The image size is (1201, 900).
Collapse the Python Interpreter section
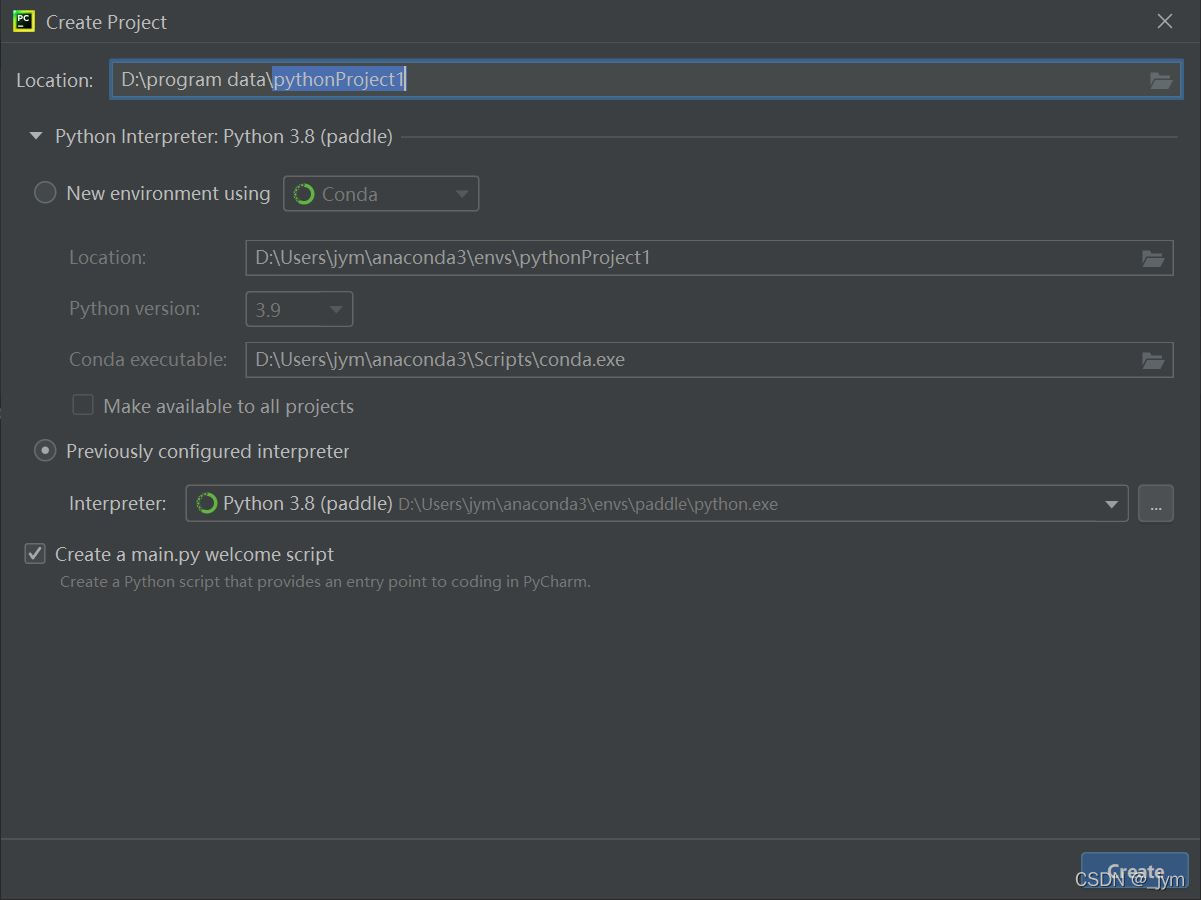[36, 136]
